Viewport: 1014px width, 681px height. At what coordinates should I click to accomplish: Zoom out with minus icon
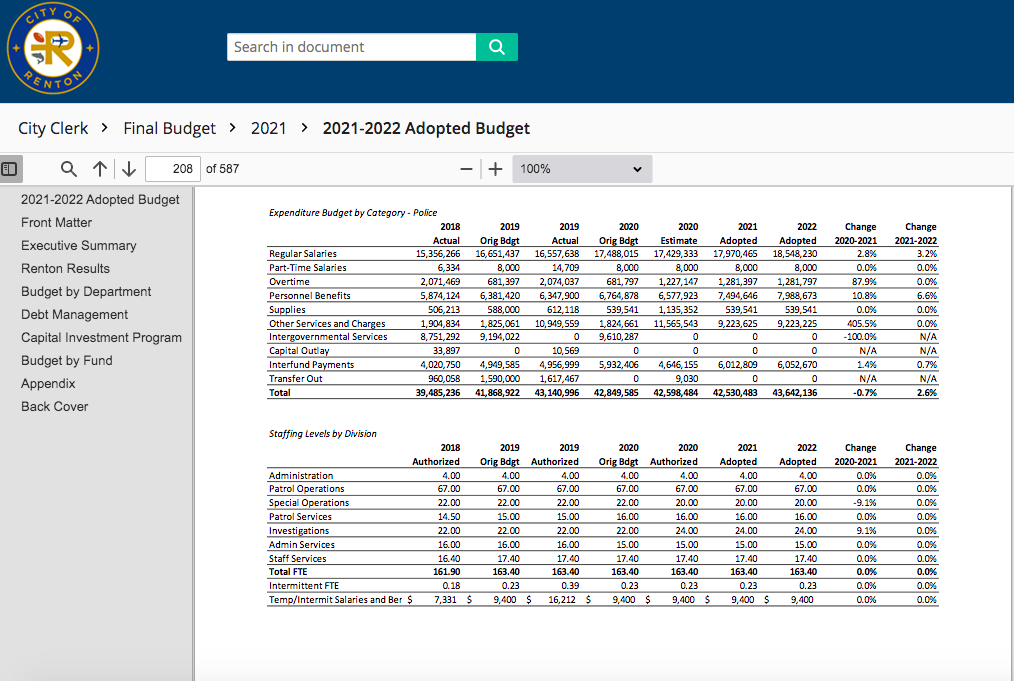466,169
